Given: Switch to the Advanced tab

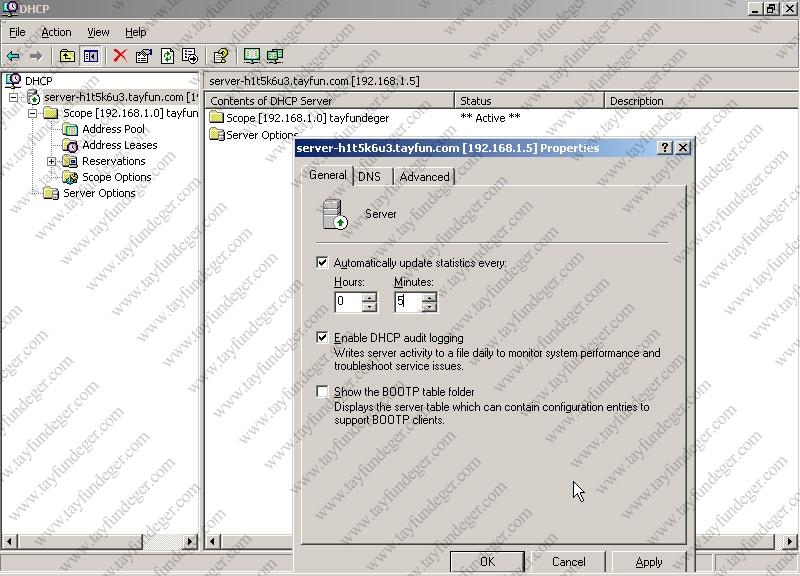Looking at the screenshot, I should click(424, 177).
